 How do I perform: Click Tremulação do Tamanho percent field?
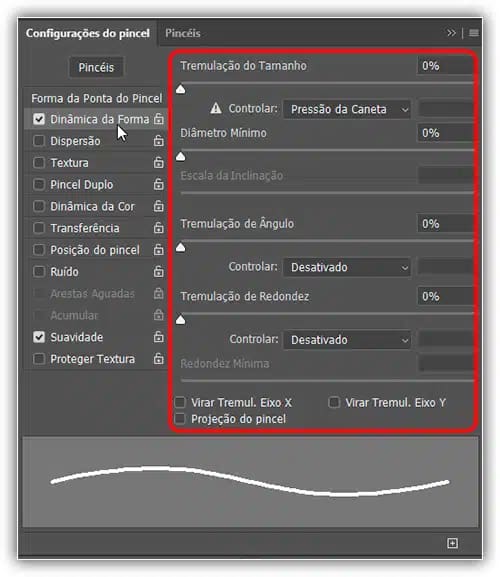pos(445,66)
